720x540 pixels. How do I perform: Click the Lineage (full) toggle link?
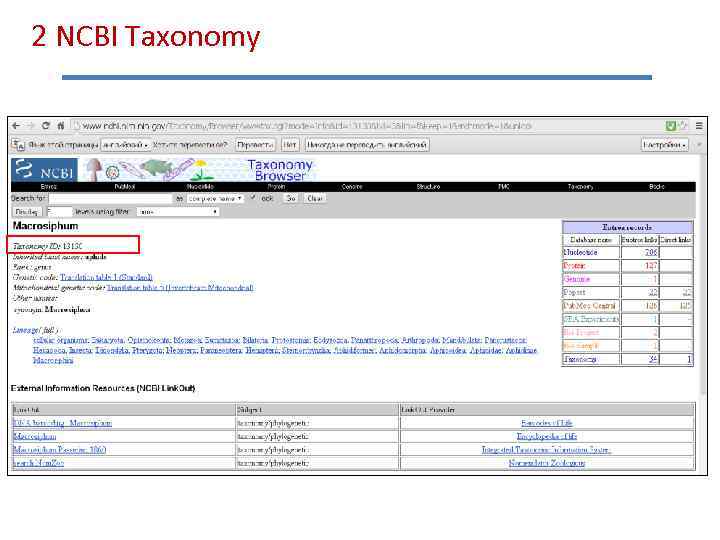[35, 330]
